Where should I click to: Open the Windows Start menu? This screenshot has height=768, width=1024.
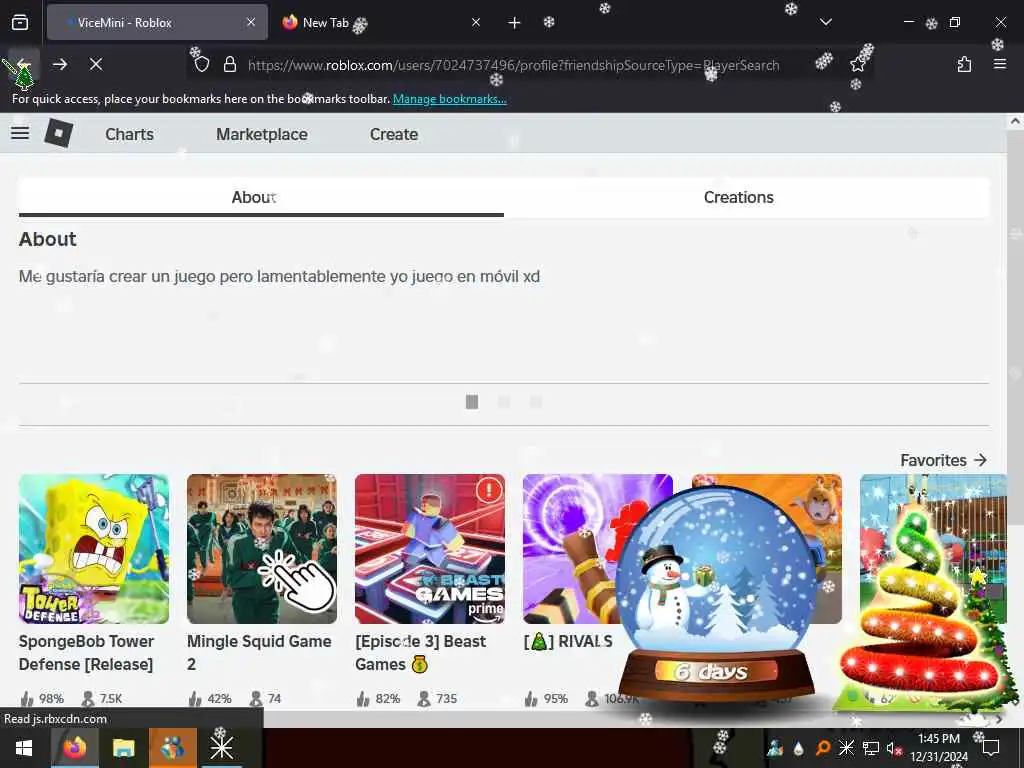point(24,748)
